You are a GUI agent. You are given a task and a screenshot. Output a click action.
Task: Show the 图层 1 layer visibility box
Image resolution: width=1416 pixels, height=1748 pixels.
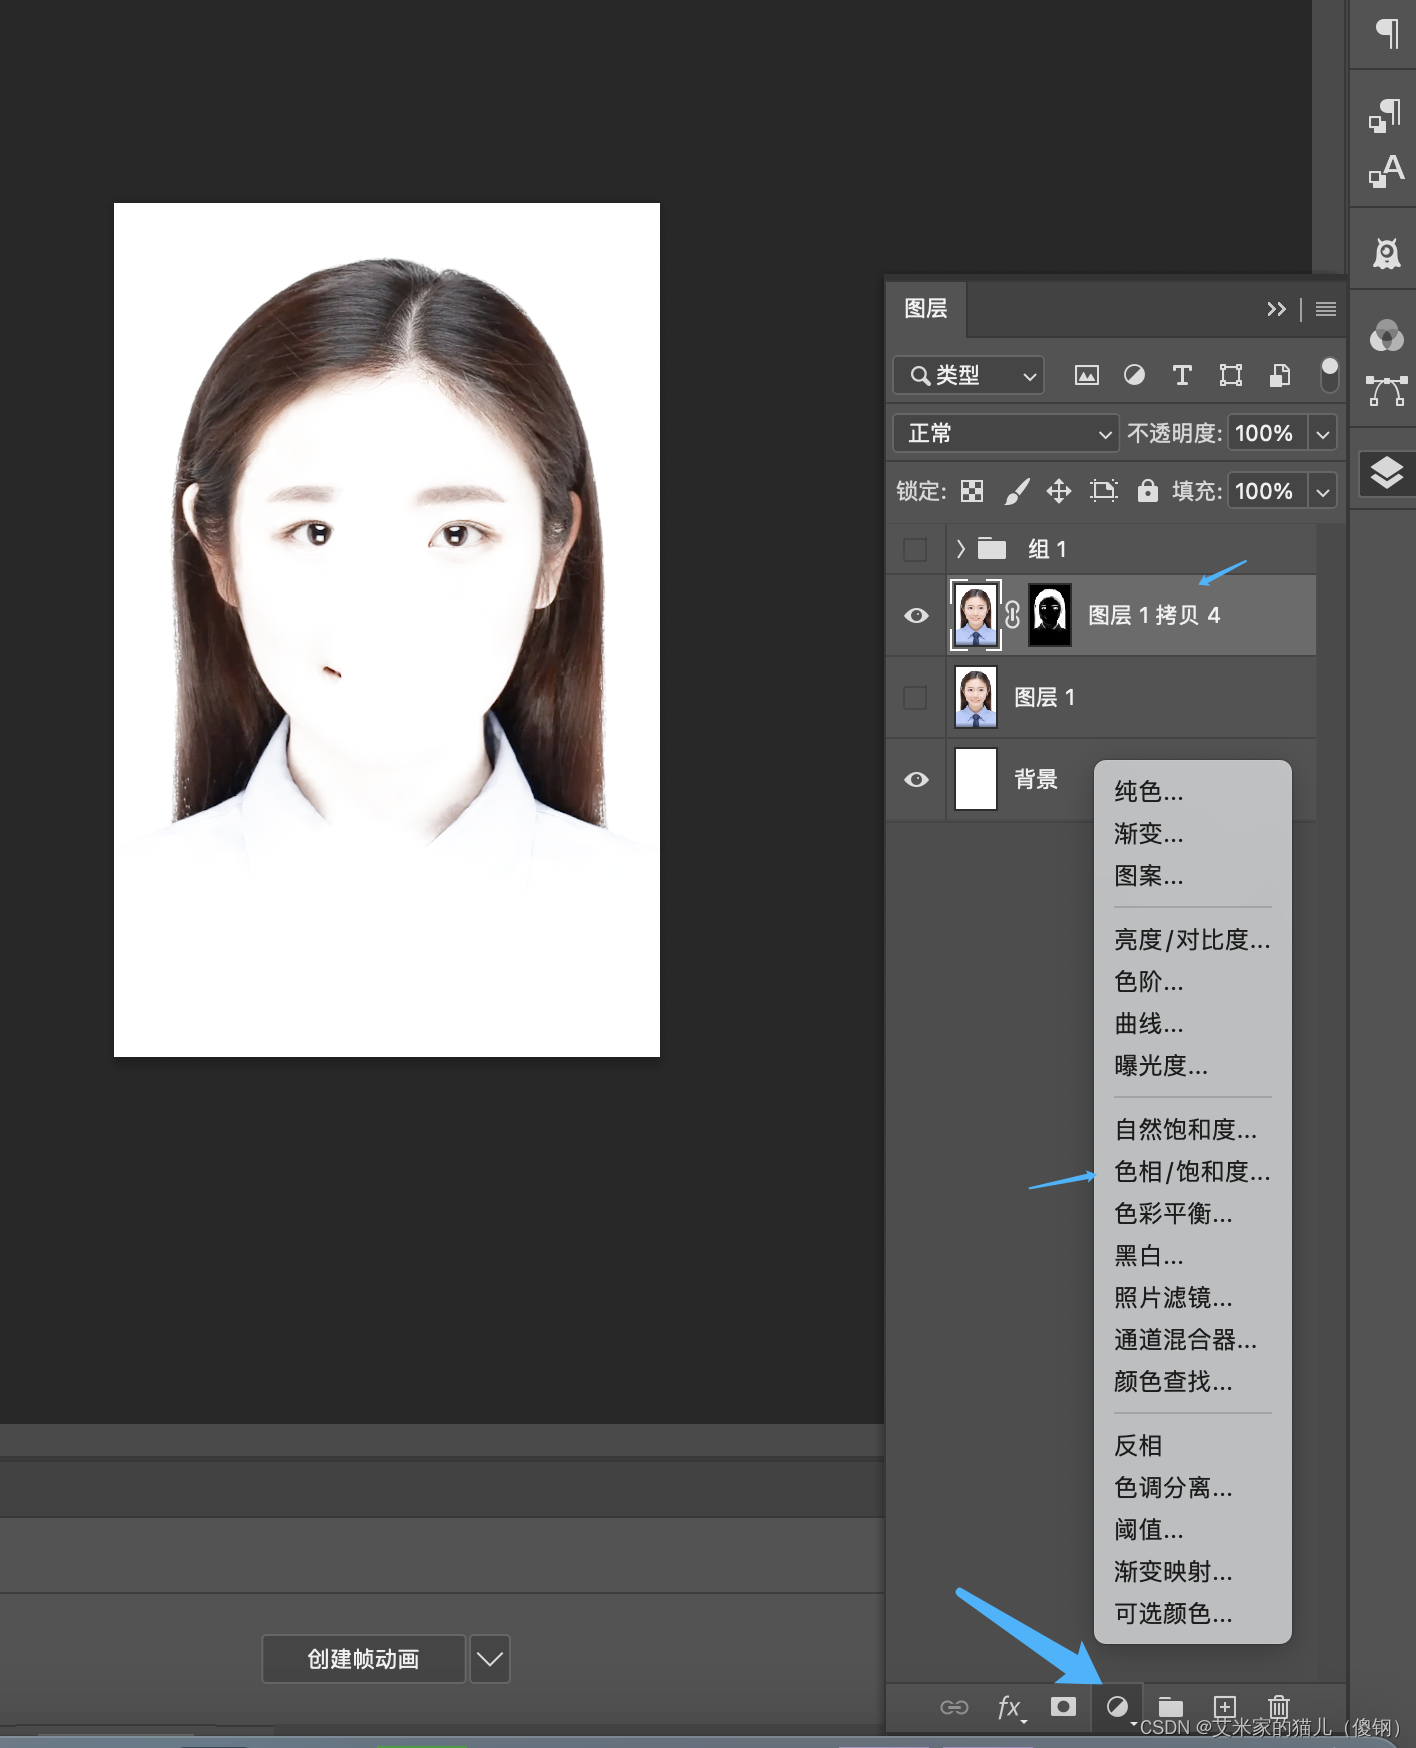click(915, 697)
